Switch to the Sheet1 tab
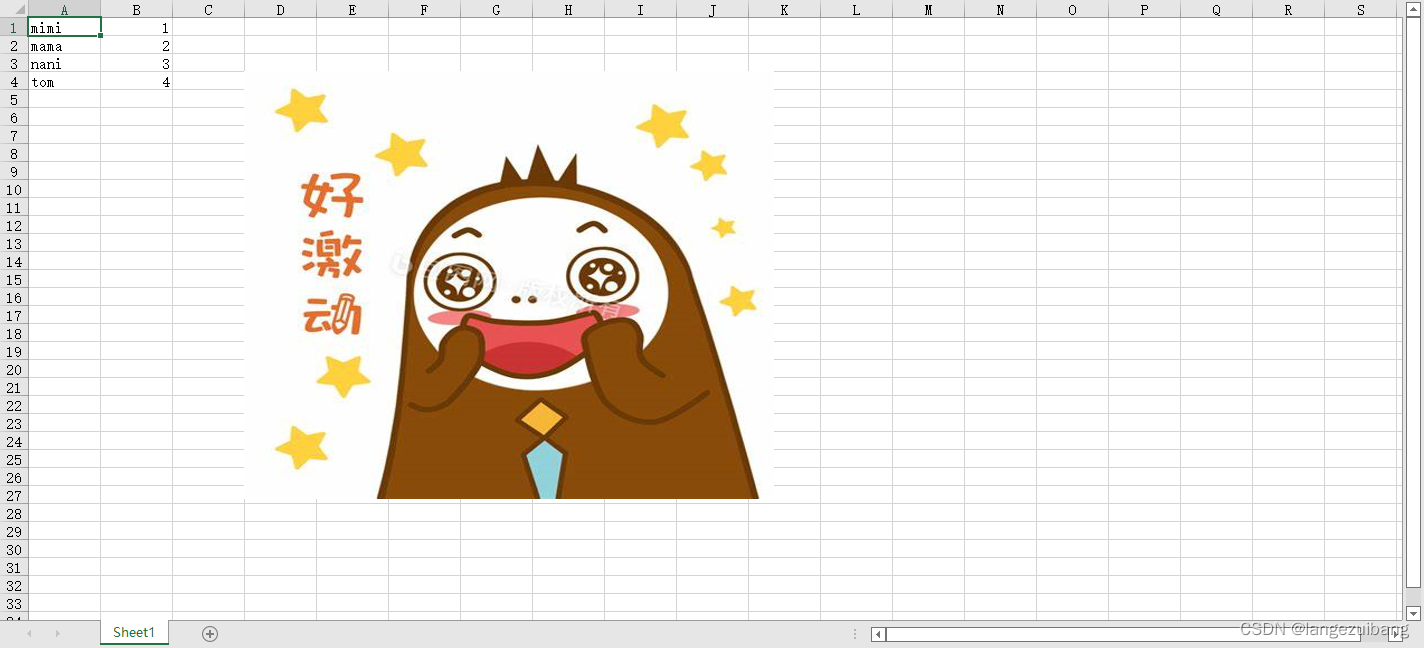The width and height of the screenshot is (1424, 648). tap(134, 632)
